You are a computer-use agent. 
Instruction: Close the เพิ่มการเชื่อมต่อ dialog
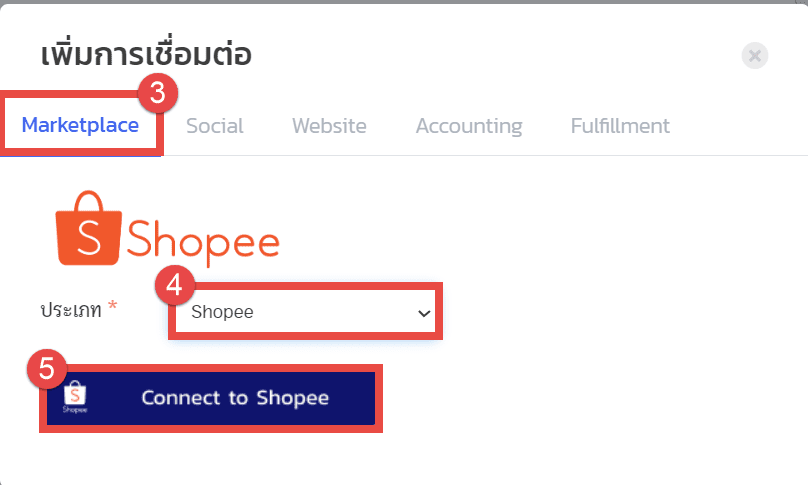click(754, 55)
